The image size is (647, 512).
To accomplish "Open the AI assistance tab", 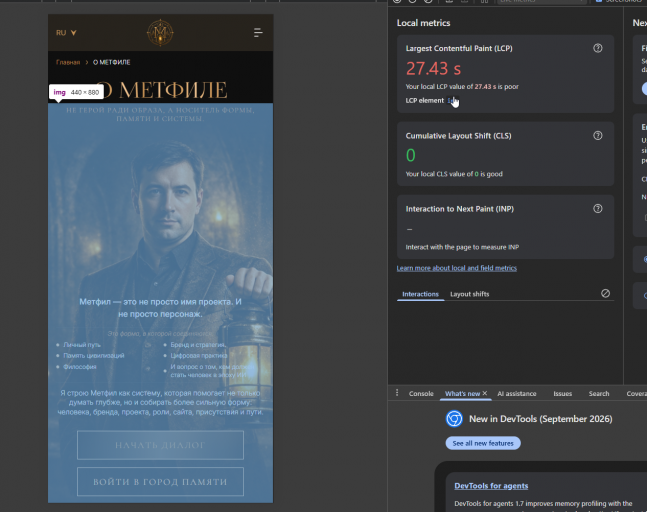I will click(x=517, y=394).
